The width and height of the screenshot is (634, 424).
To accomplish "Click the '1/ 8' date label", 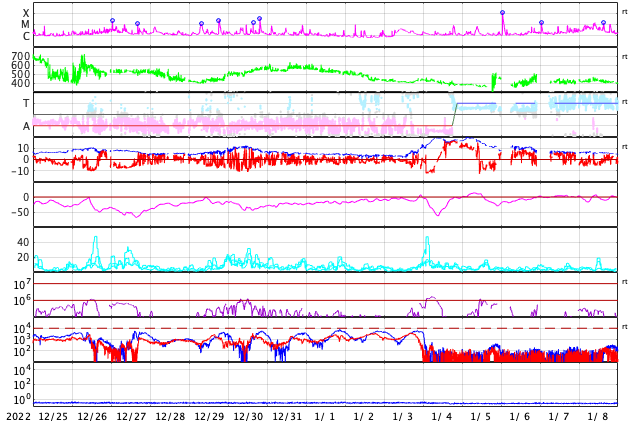I will pos(598,417).
